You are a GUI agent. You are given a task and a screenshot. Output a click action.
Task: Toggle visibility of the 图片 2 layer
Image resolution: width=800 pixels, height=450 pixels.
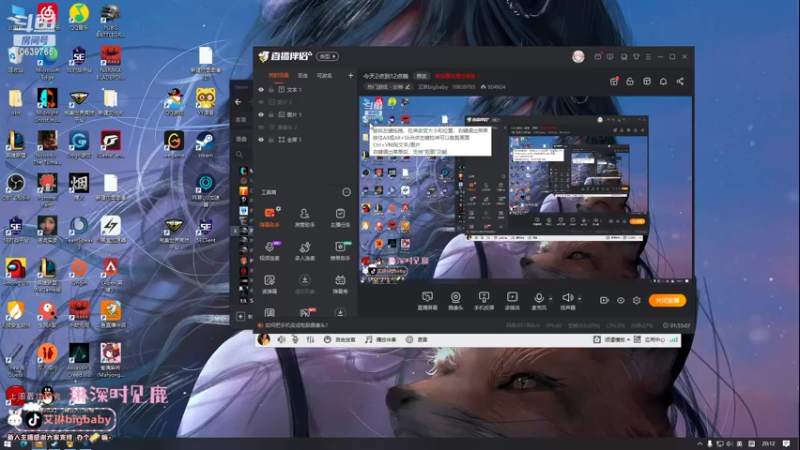[261, 102]
